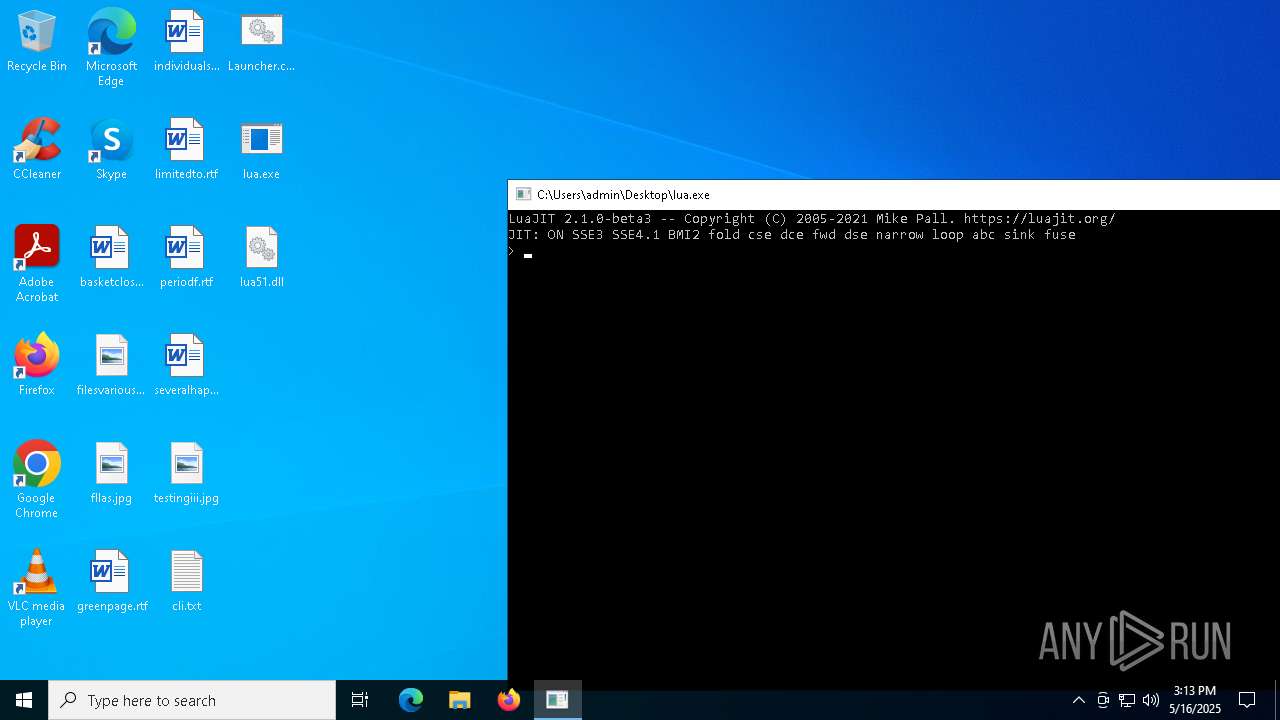The height and width of the screenshot is (720, 1280).
Task: Launch Microsoft Edge from desktop shortcut
Action: click(x=111, y=48)
